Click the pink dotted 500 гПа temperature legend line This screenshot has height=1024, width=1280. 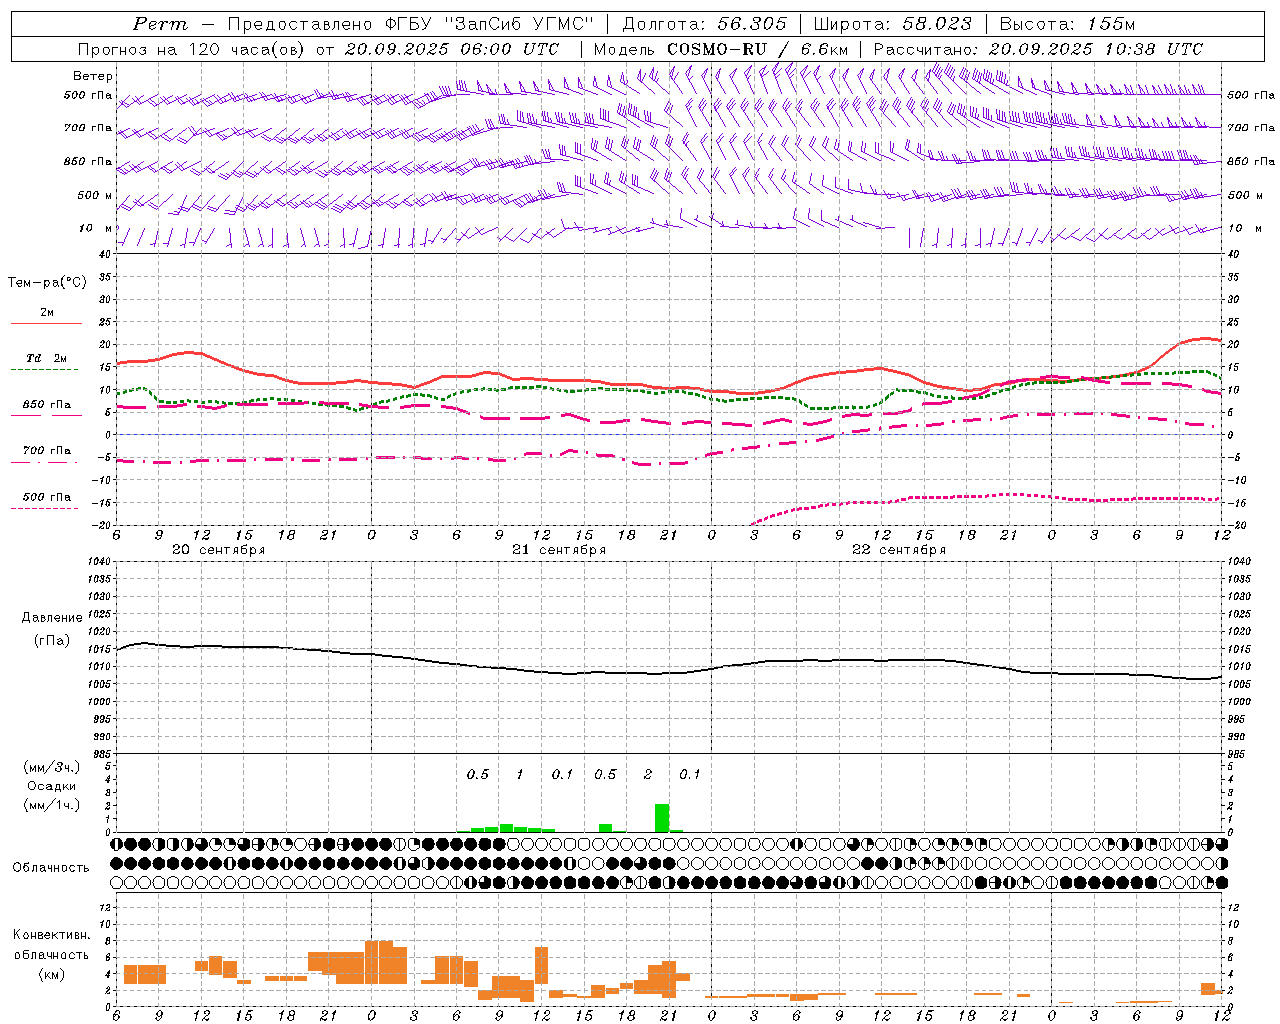pos(45,509)
